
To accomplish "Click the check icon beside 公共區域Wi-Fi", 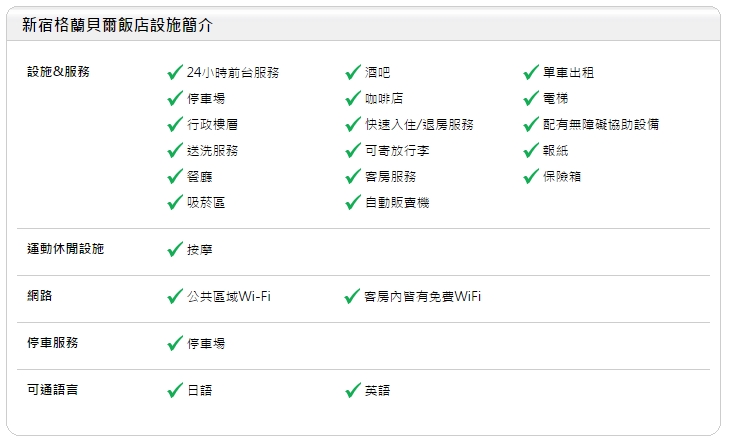I will [x=176, y=296].
